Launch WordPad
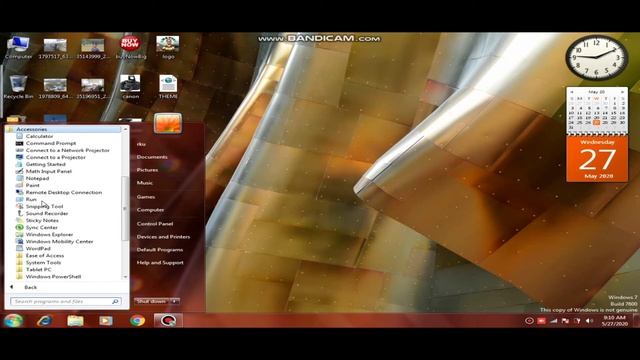This screenshot has width=640, height=360. pos(38,249)
